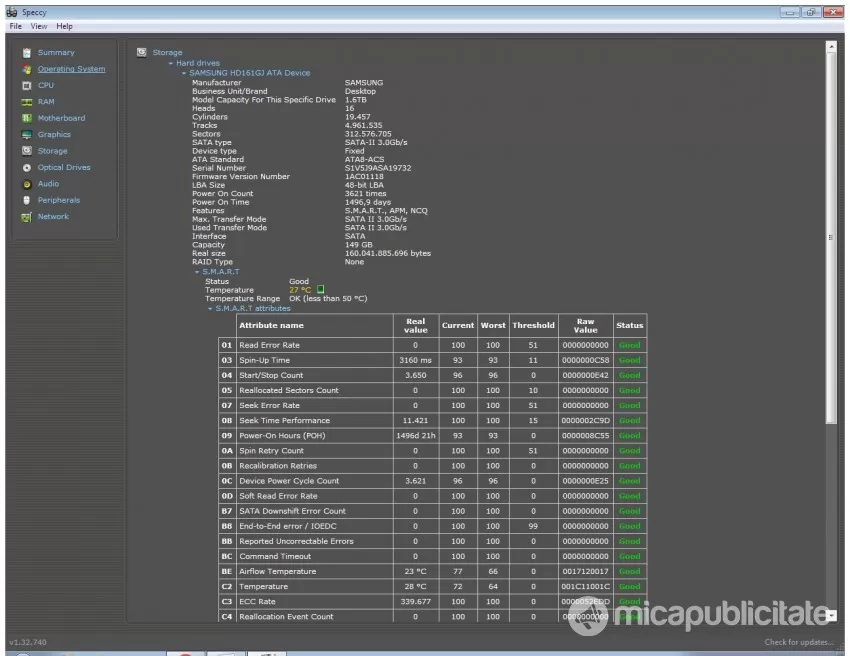
Task: Open the View menu
Action: (38, 26)
